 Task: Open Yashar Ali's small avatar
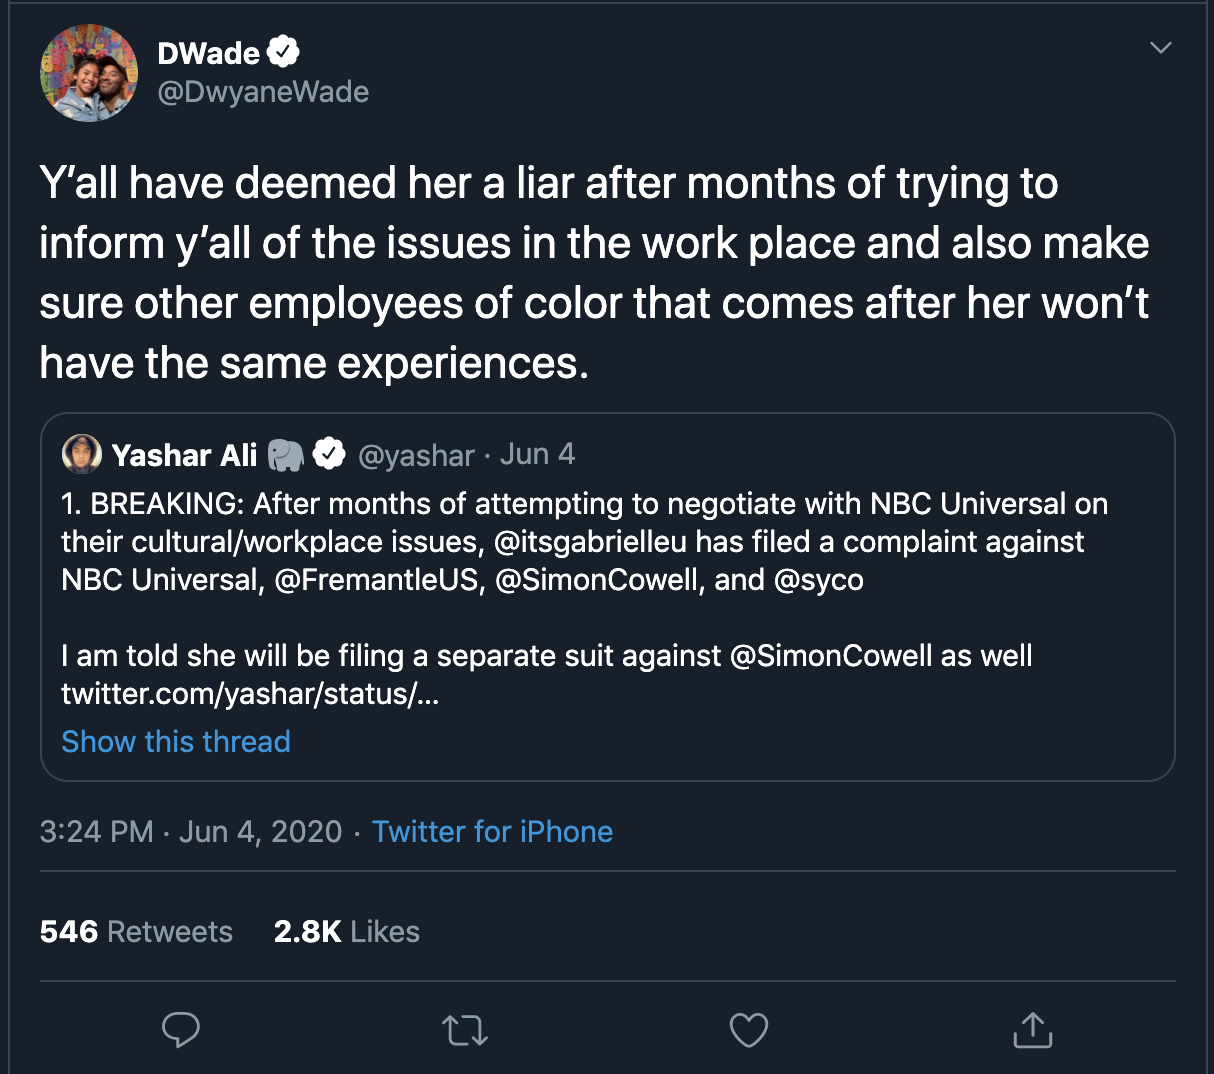tap(82, 454)
